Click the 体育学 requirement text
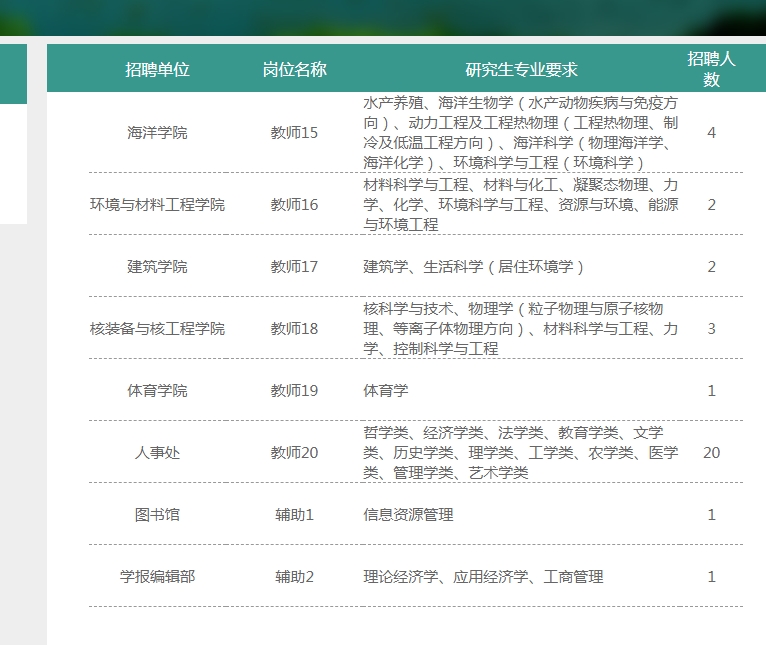This screenshot has height=645, width=766. (385, 390)
